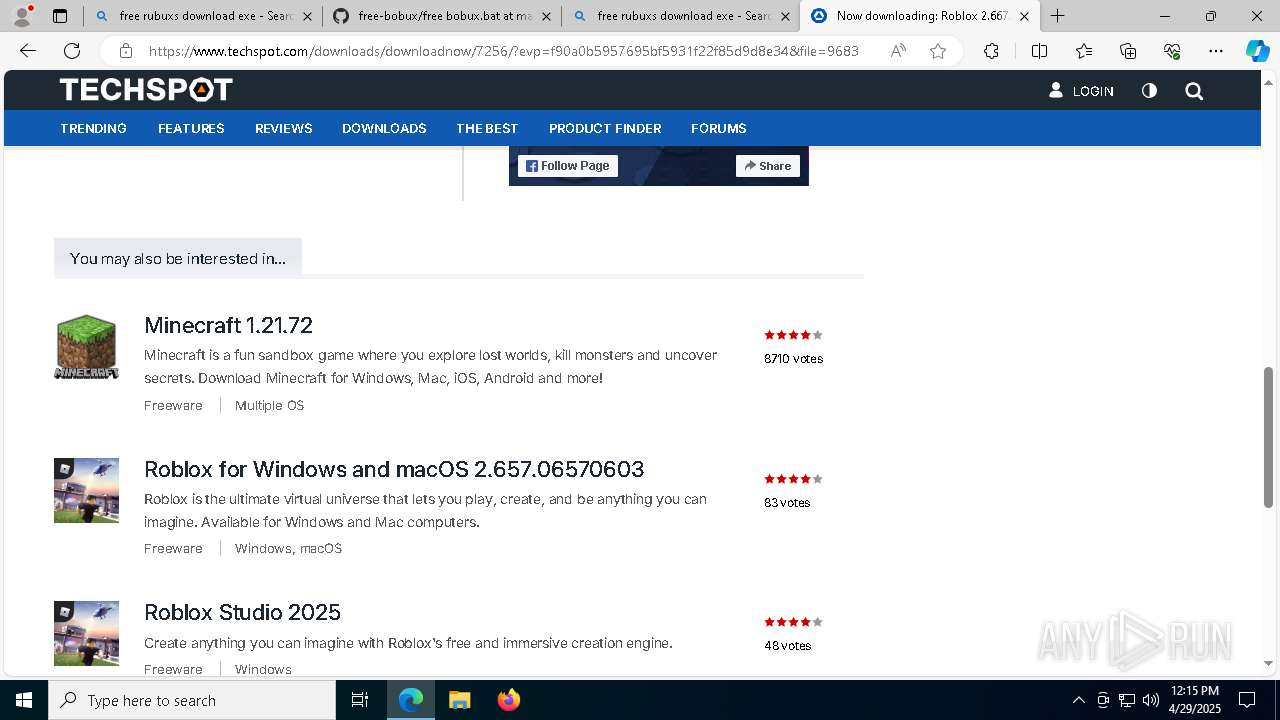The width and height of the screenshot is (1280, 720).
Task: Click the Read aloud icon
Action: pos(898,51)
